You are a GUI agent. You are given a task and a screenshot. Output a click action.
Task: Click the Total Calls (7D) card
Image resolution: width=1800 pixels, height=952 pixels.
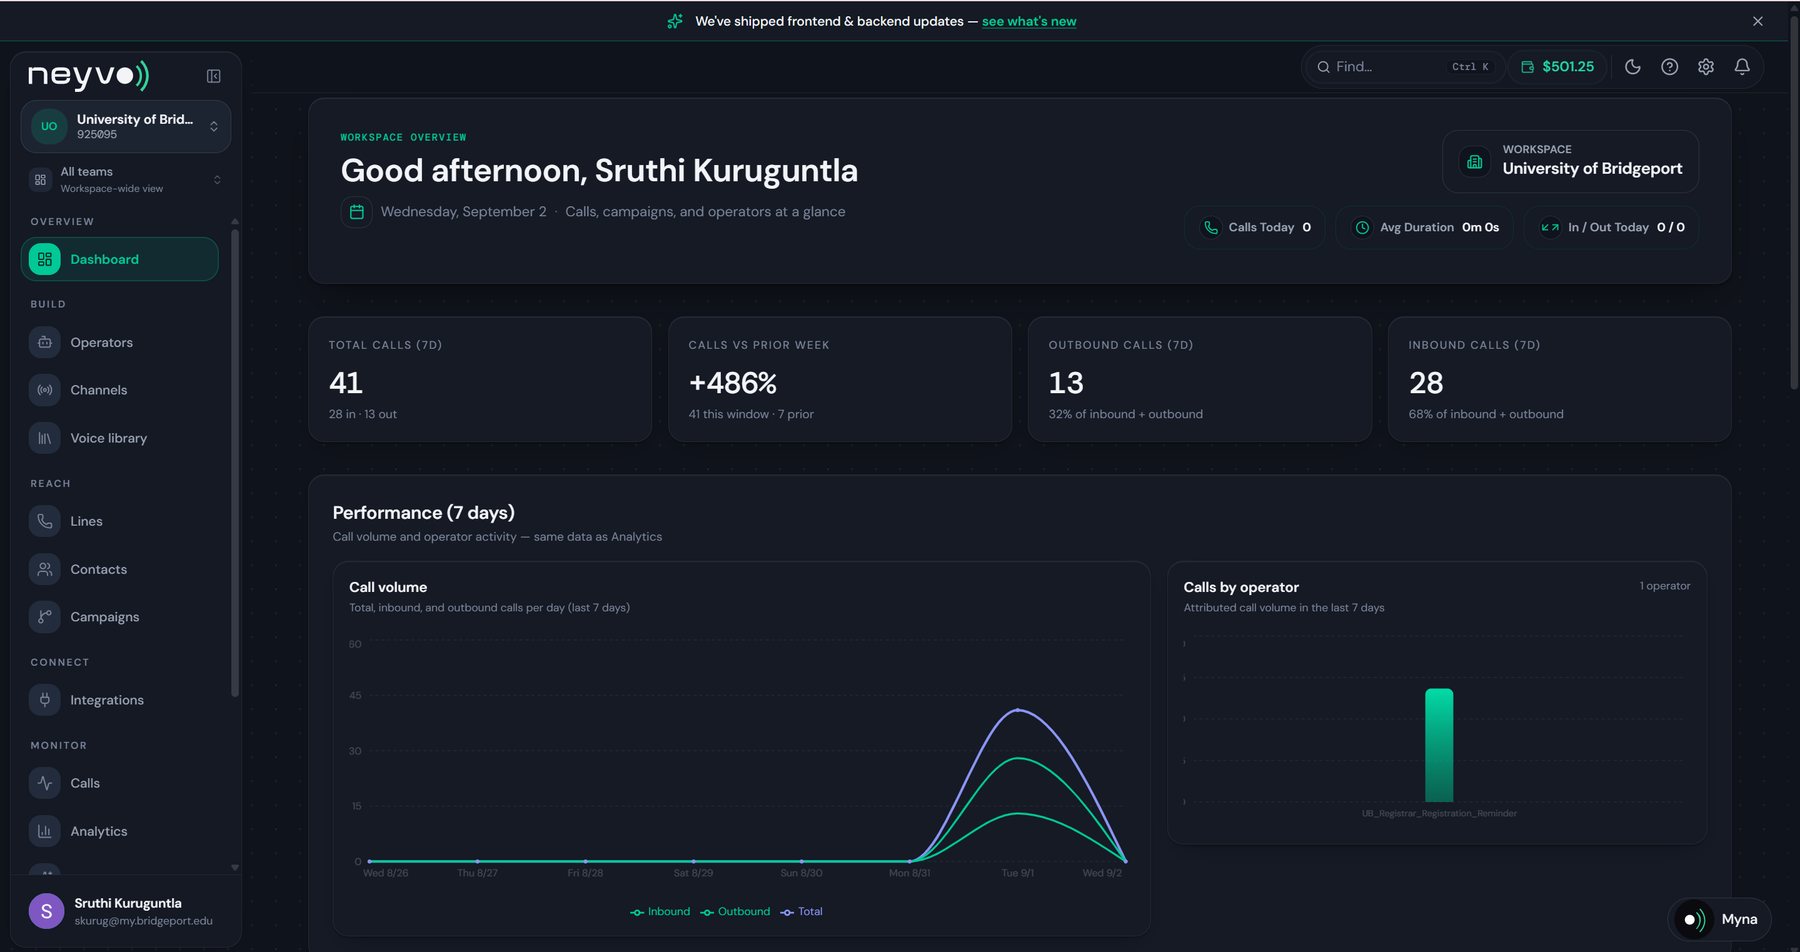tap(480, 379)
